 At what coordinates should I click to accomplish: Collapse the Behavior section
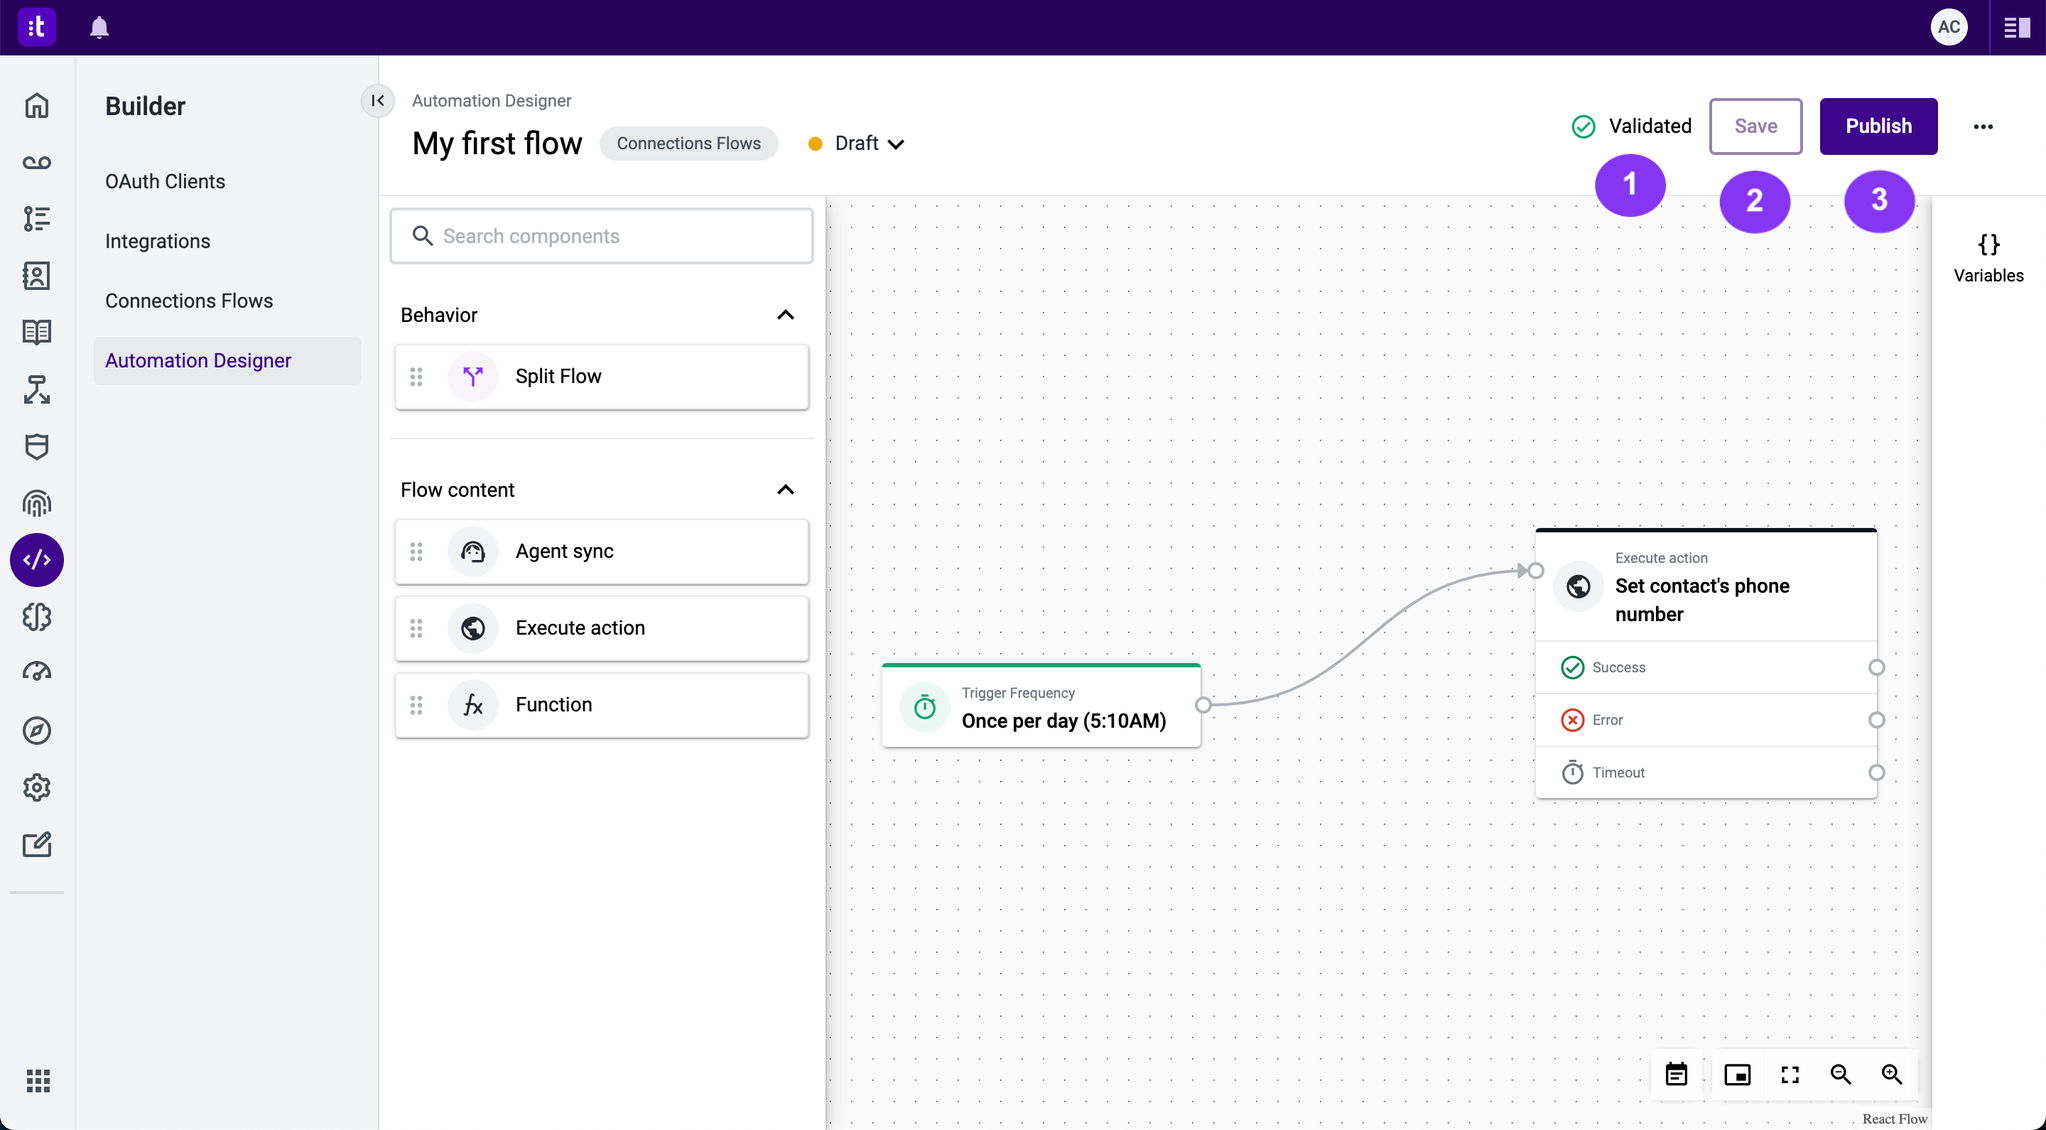785,315
